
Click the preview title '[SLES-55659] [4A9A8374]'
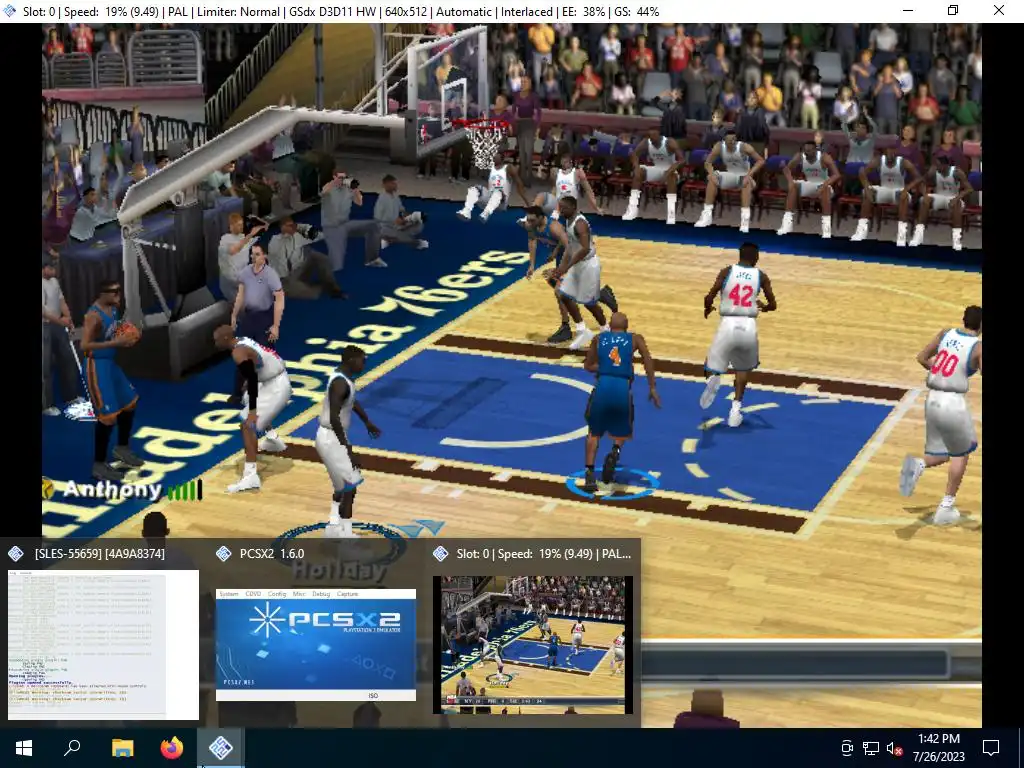(99, 554)
